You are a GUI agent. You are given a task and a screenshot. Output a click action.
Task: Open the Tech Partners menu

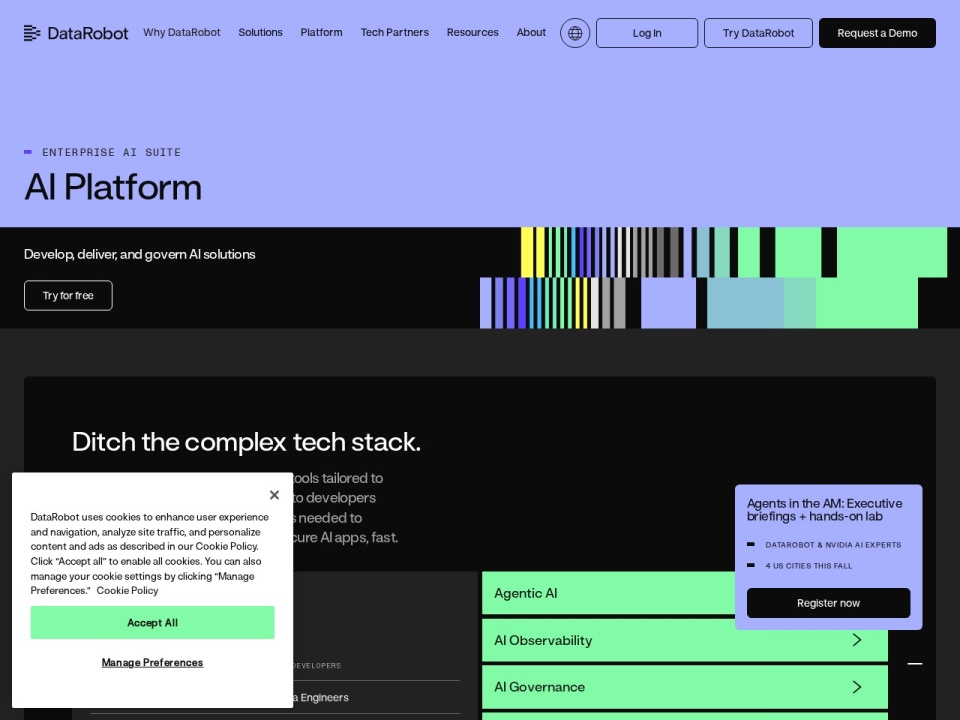pyautogui.click(x=395, y=32)
